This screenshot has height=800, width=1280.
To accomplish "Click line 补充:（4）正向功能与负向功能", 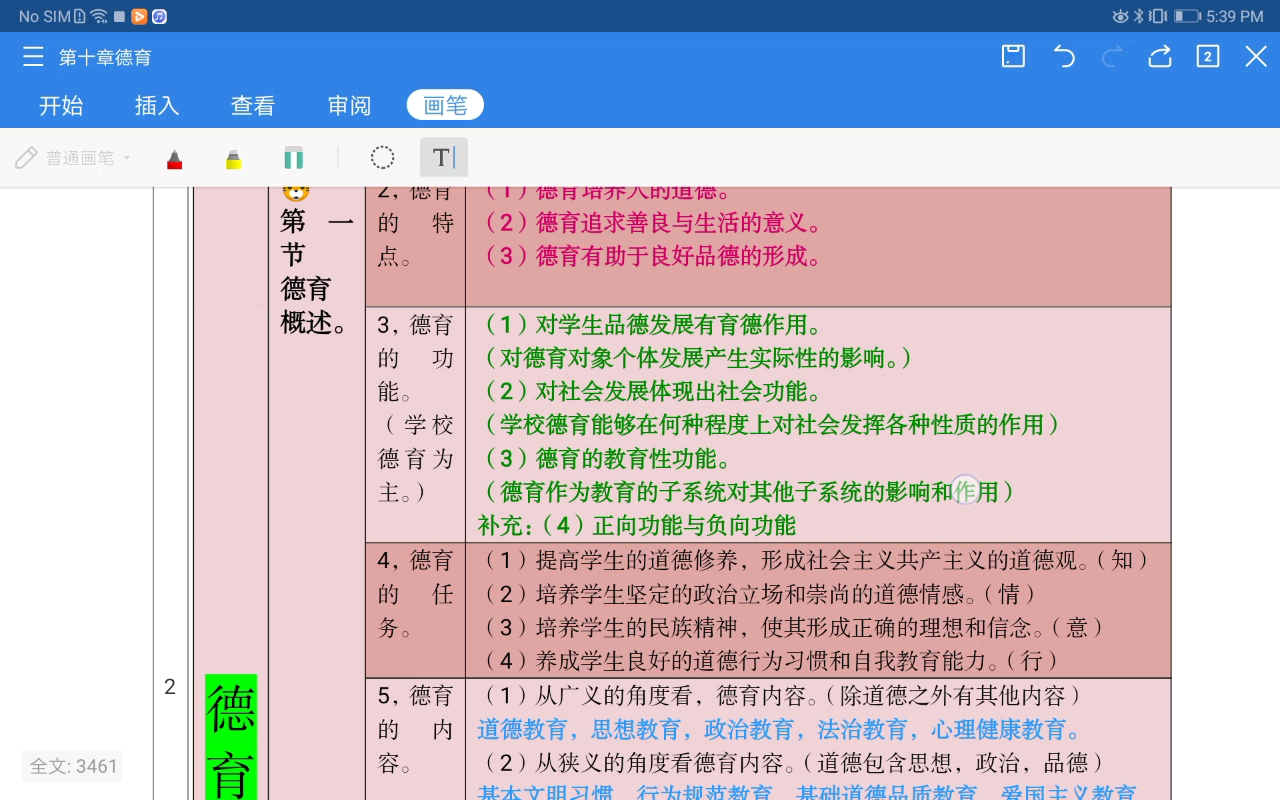I will pos(637,525).
